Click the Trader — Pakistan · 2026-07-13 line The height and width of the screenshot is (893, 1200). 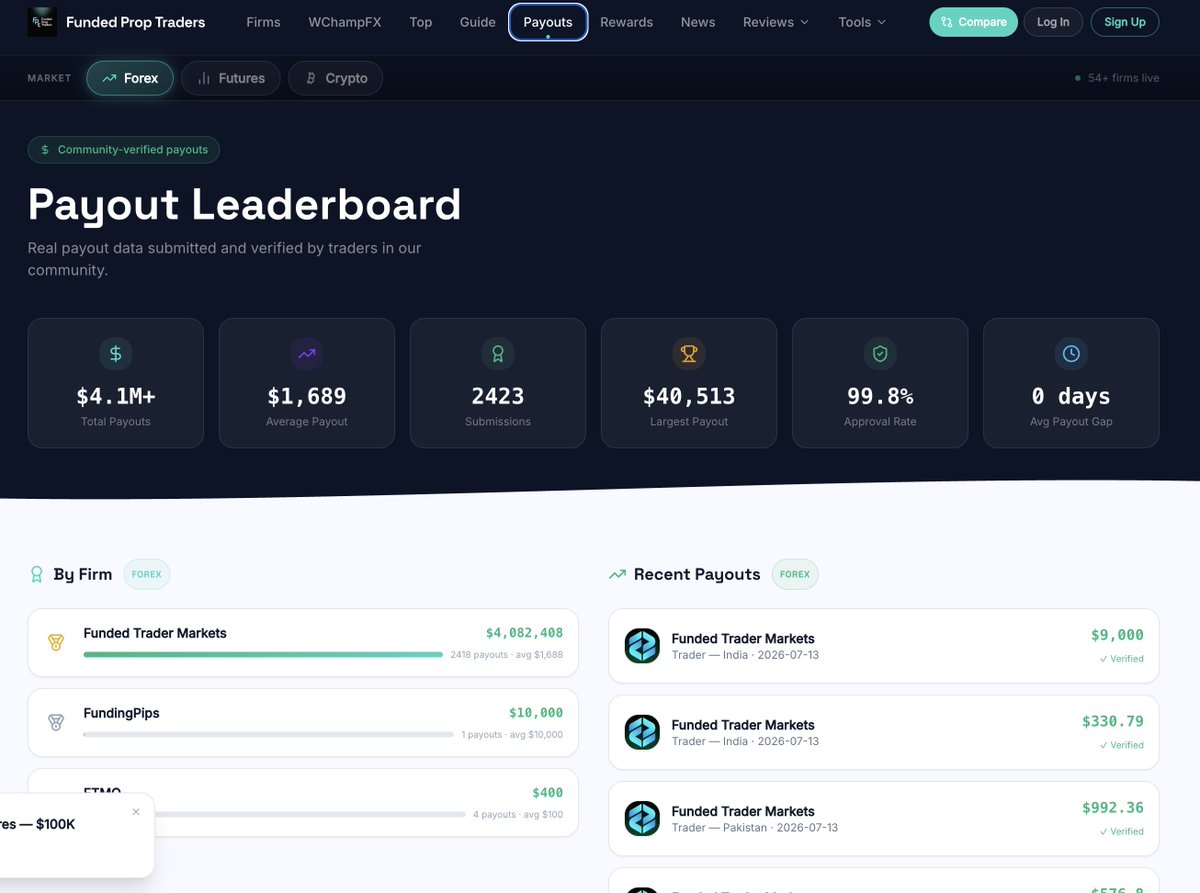click(755, 828)
